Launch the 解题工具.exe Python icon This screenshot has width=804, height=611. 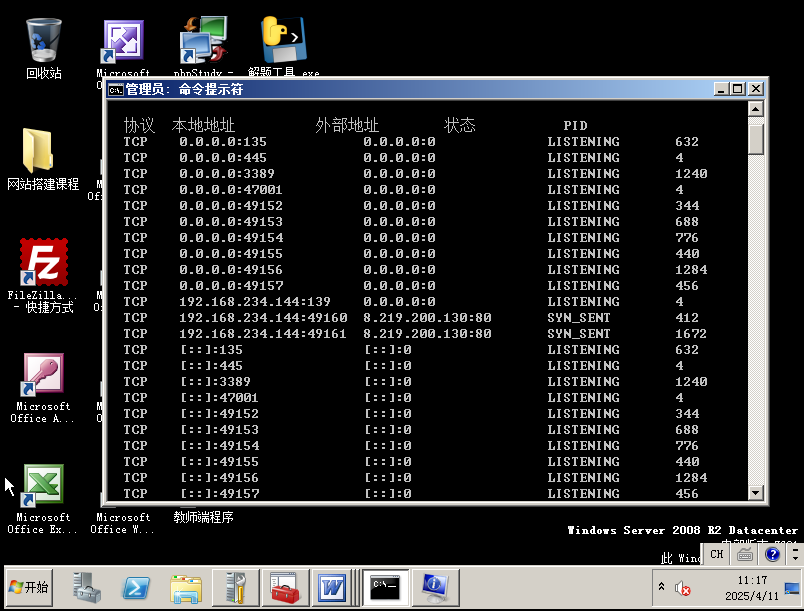(284, 40)
